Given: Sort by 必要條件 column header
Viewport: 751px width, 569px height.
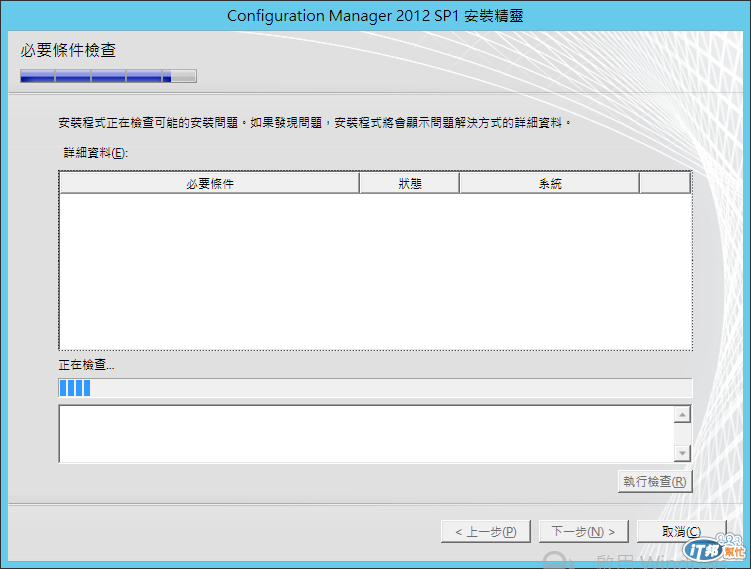Looking at the screenshot, I should pyautogui.click(x=210, y=183).
